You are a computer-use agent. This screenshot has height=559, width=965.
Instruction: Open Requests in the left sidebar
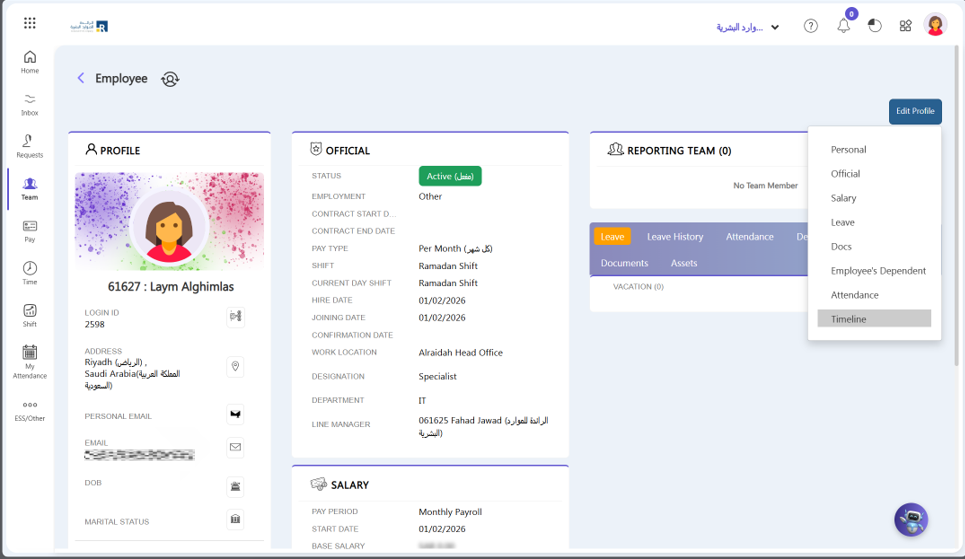pos(30,146)
